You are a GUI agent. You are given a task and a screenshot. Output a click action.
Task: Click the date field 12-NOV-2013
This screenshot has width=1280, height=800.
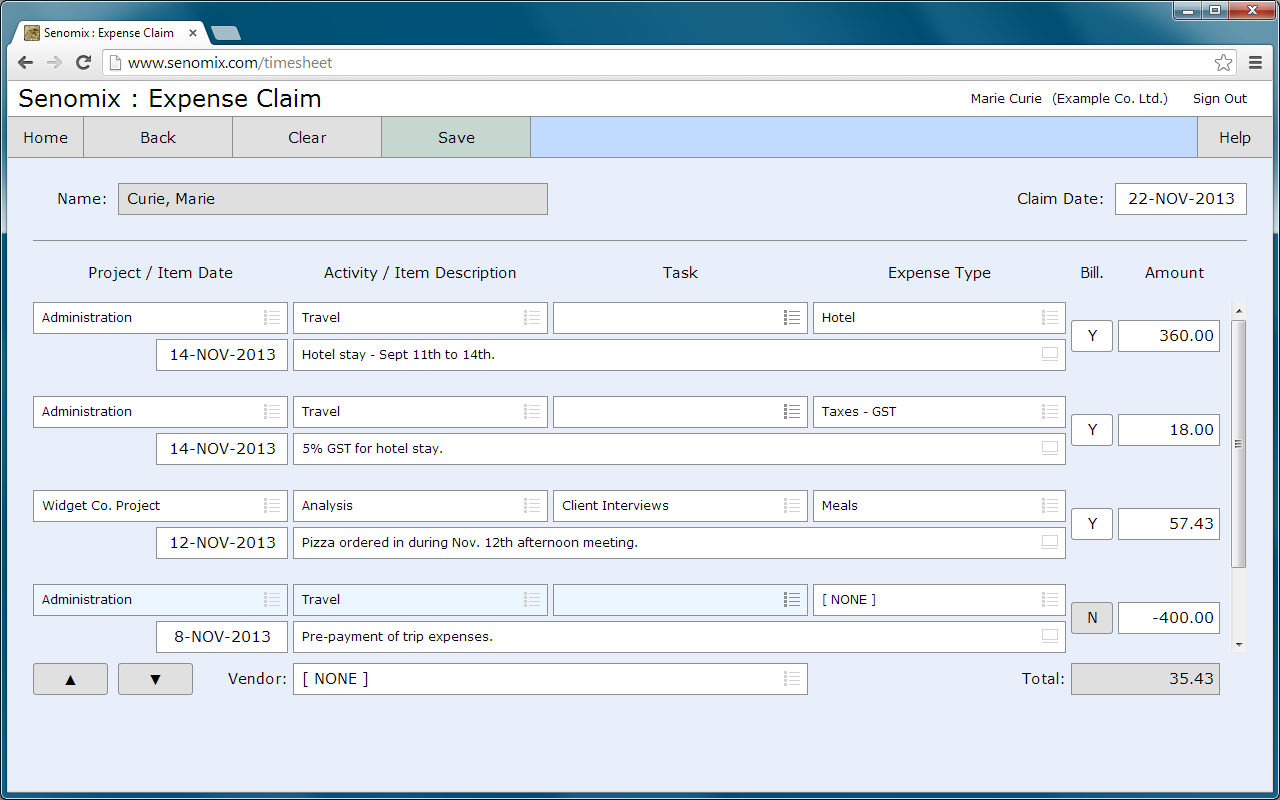tap(222, 543)
